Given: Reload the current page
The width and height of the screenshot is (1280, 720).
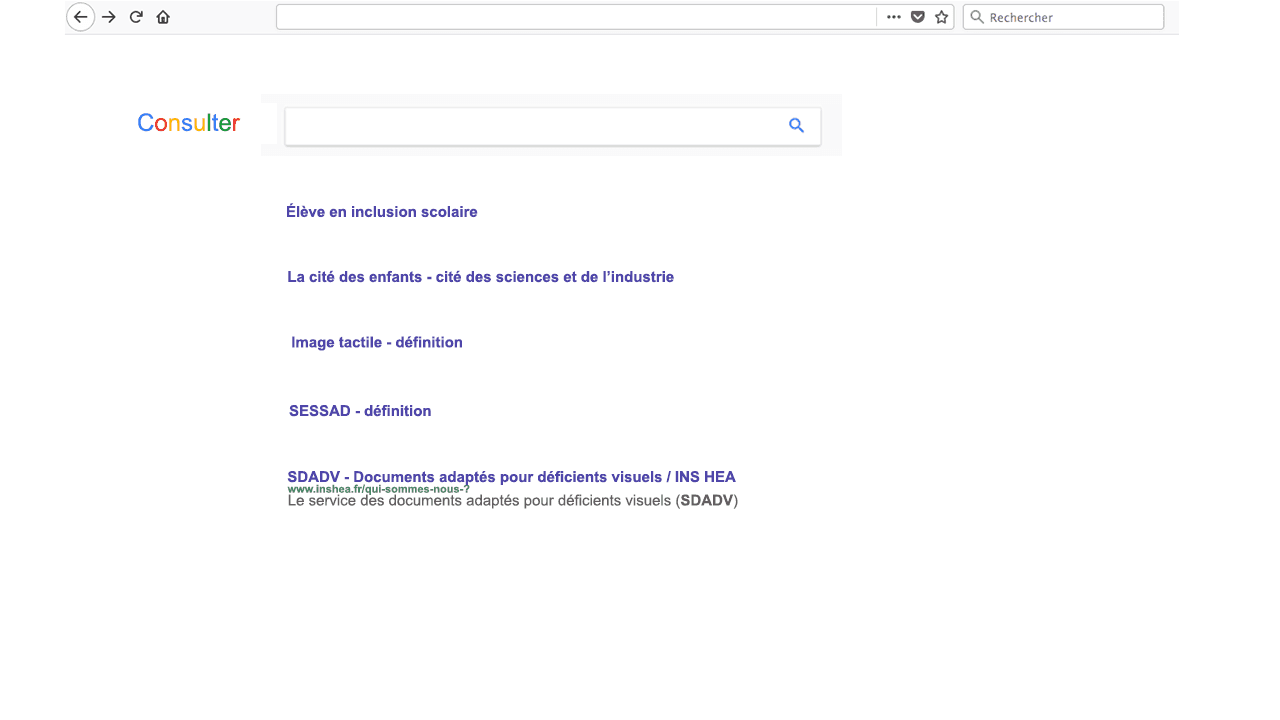Looking at the screenshot, I should 135,16.
